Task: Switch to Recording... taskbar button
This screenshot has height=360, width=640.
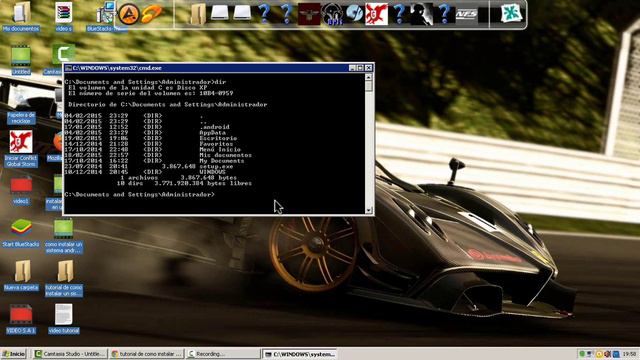Action: click(x=223, y=354)
